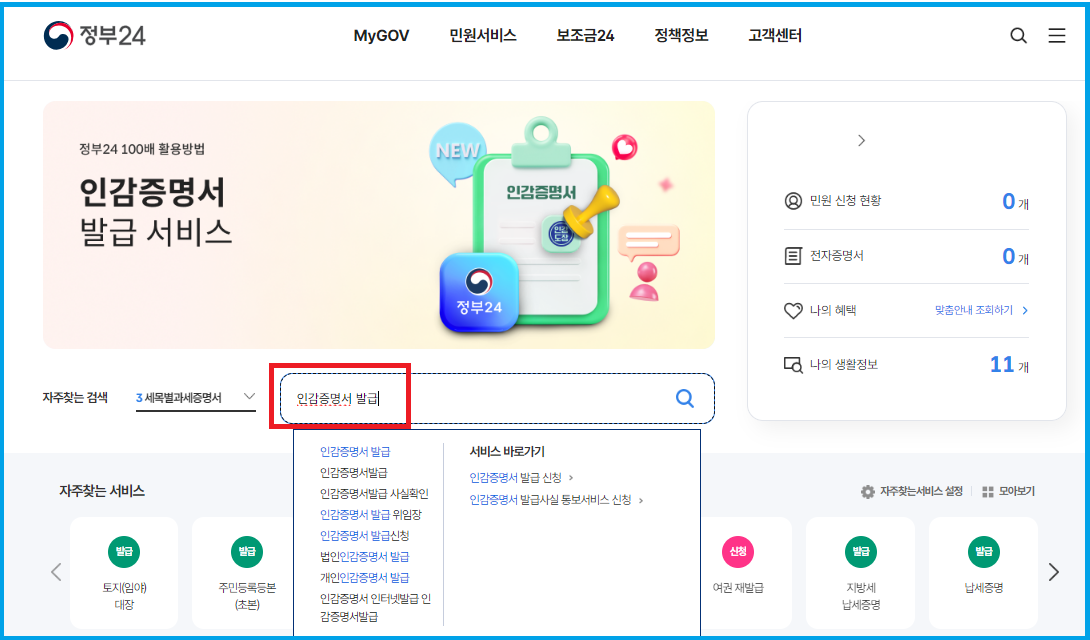Open the 보조금24 menu
1090x640 pixels.
pyautogui.click(x=585, y=35)
